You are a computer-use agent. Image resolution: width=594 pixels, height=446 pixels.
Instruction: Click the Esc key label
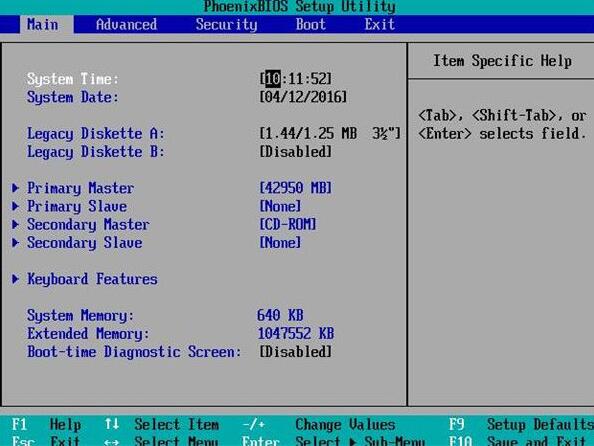23,441
